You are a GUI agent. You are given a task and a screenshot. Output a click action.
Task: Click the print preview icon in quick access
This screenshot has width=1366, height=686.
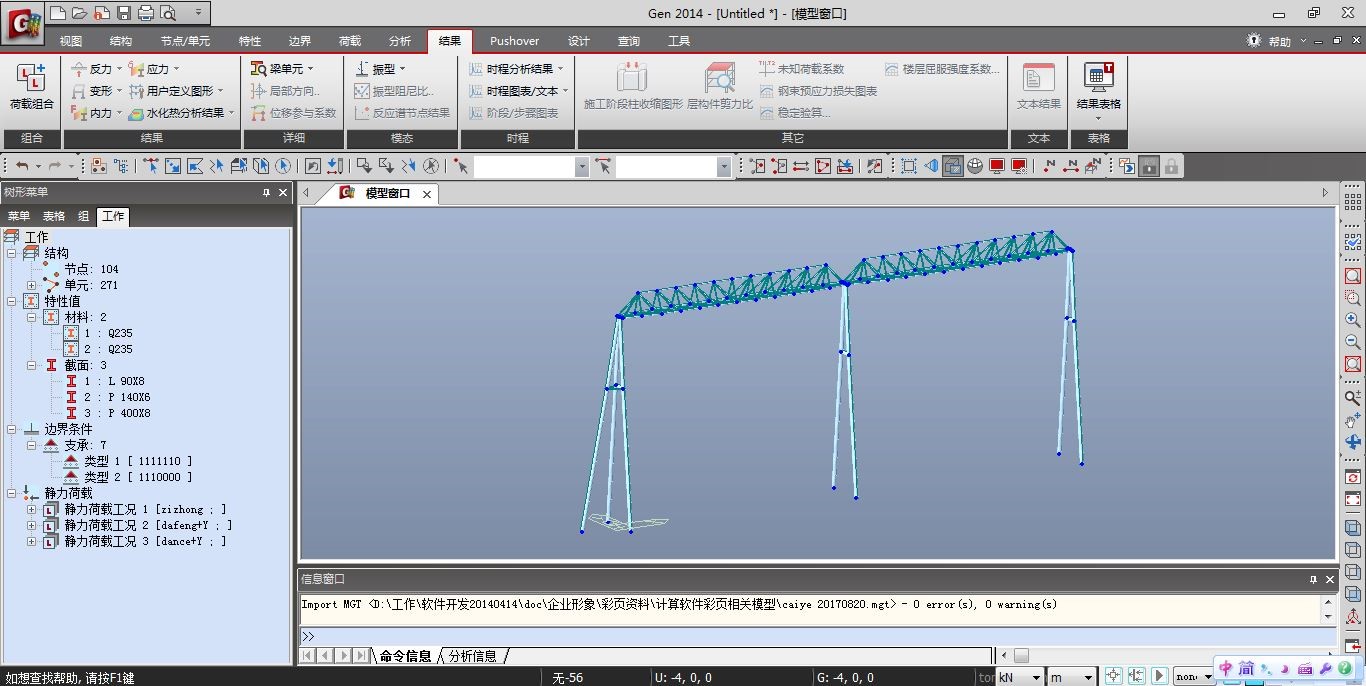point(168,13)
